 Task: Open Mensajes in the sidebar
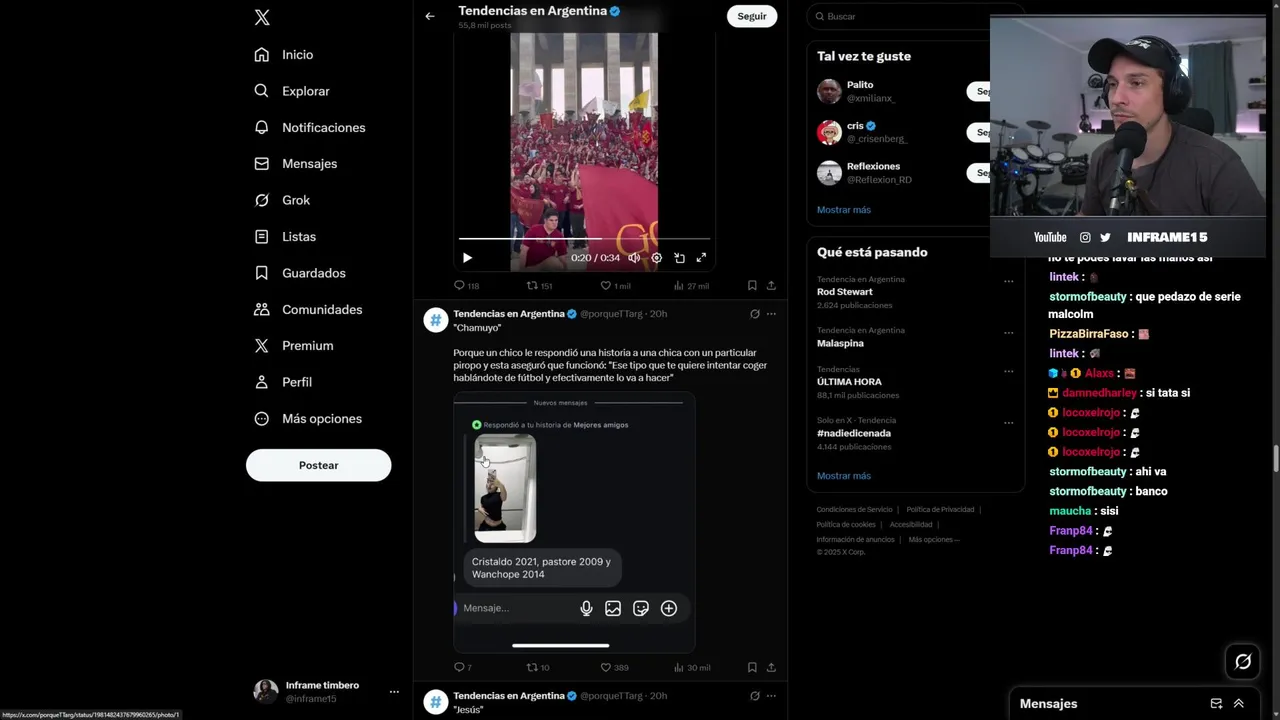click(296, 164)
